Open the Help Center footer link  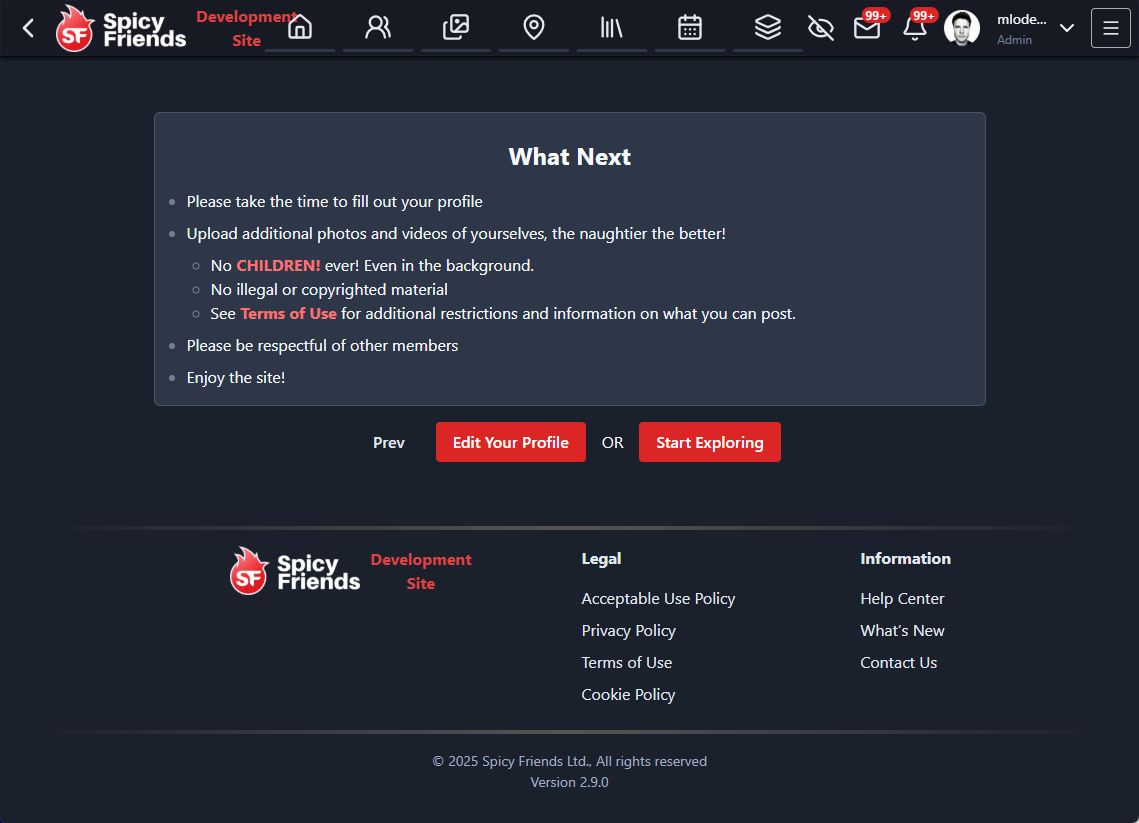[x=902, y=598]
